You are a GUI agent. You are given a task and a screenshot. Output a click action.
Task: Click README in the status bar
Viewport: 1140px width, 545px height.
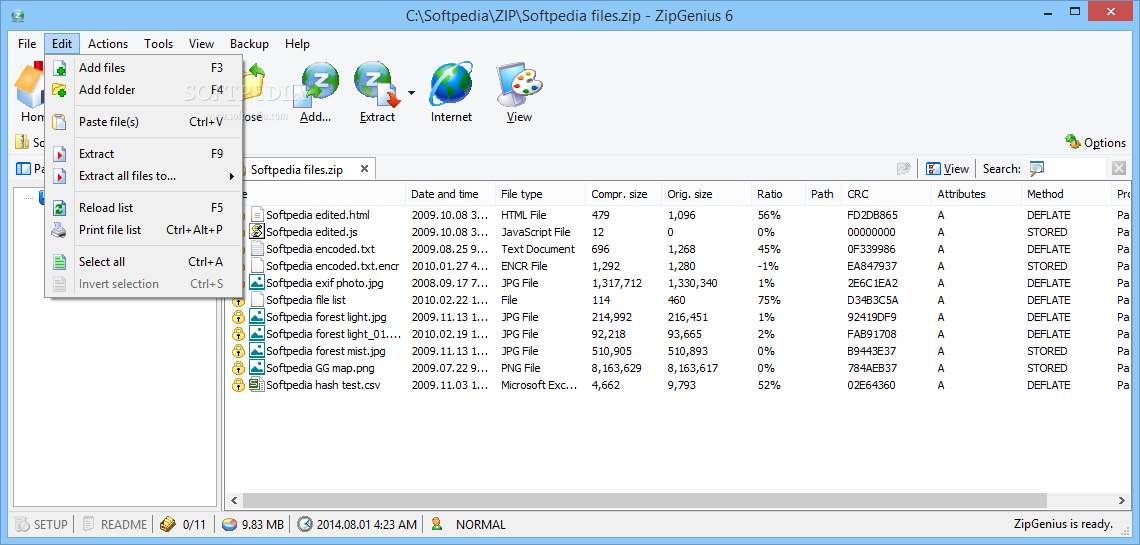tap(115, 524)
